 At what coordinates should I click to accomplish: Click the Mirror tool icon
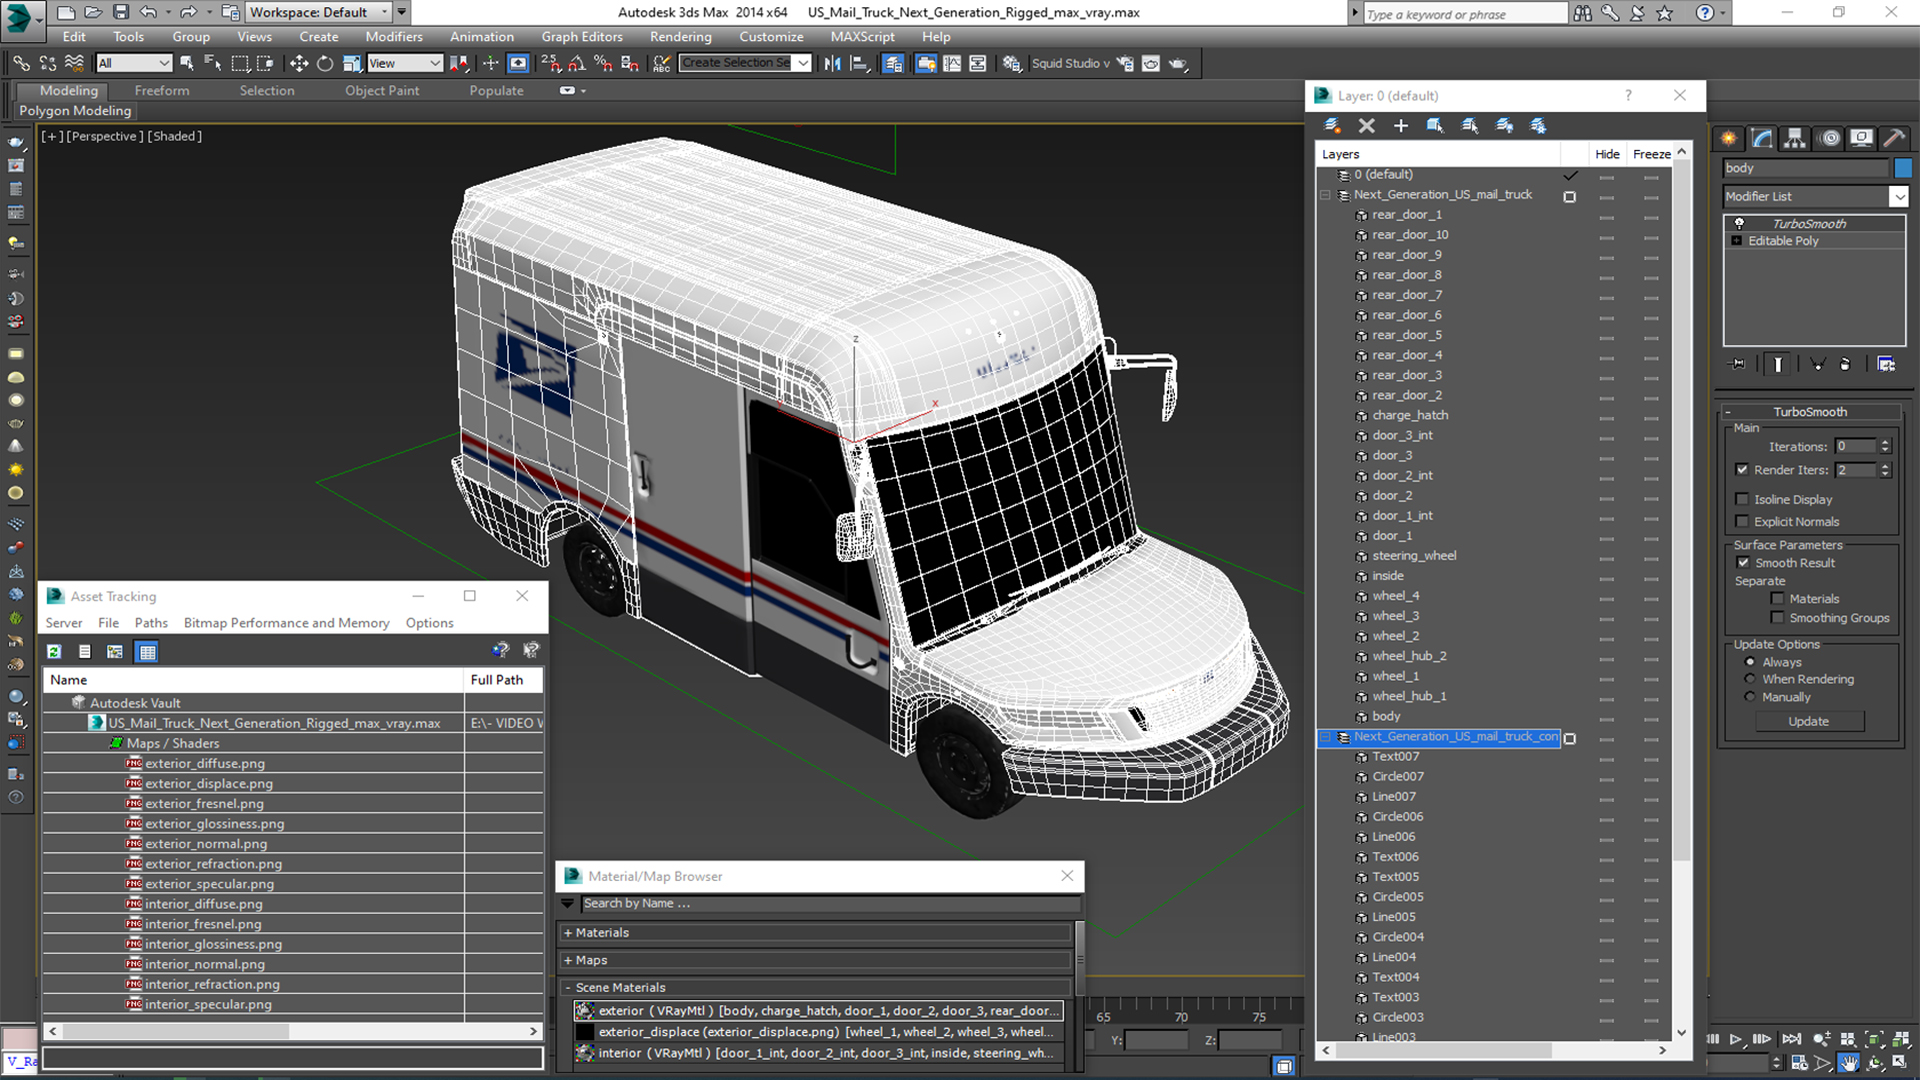point(832,63)
